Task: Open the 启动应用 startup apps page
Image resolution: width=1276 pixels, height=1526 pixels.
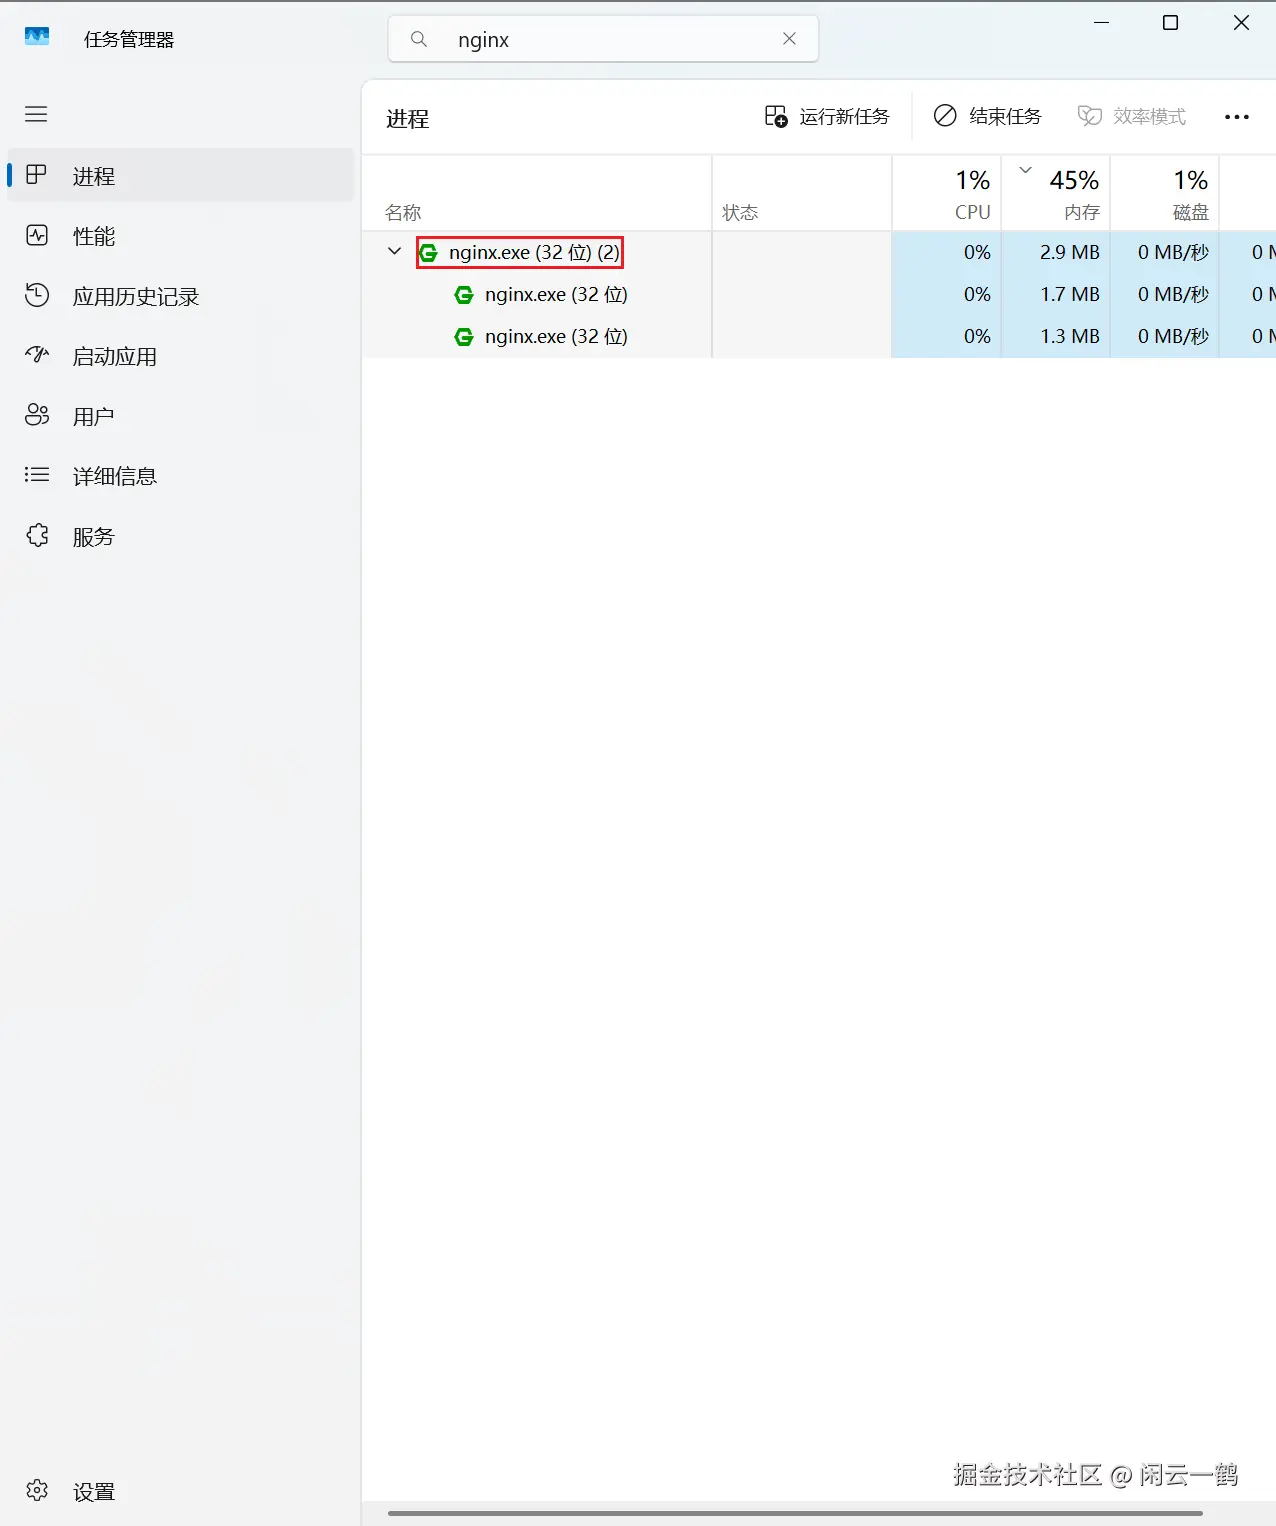Action: pyautogui.click(x=181, y=356)
